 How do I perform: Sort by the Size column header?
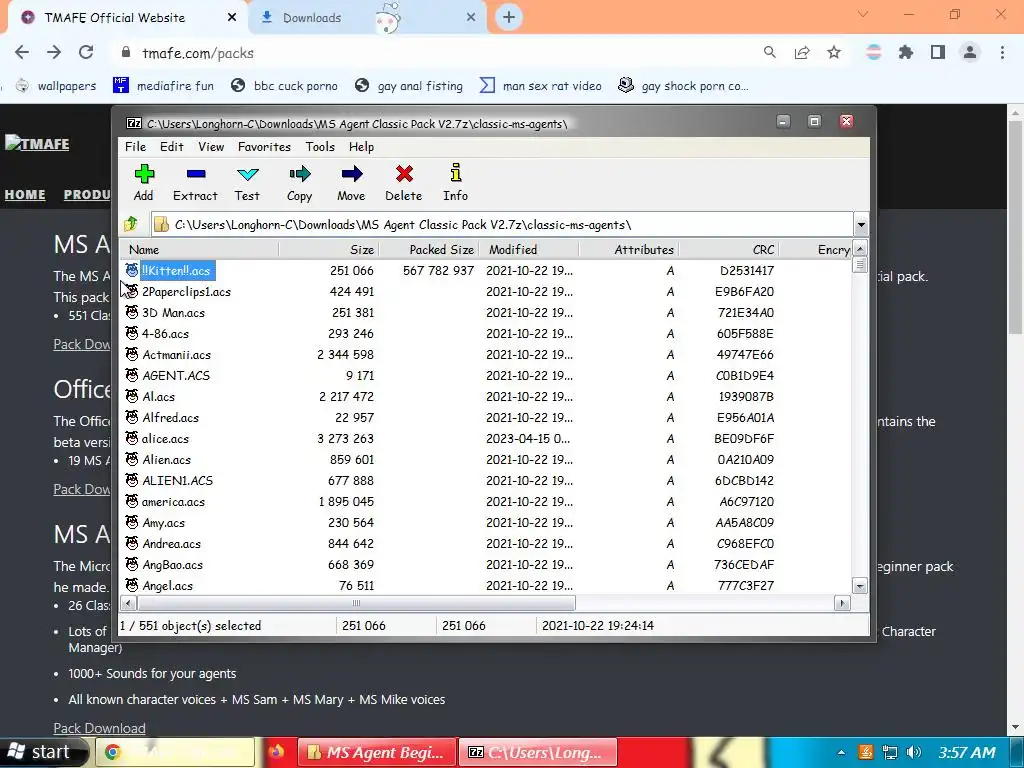click(x=329, y=249)
